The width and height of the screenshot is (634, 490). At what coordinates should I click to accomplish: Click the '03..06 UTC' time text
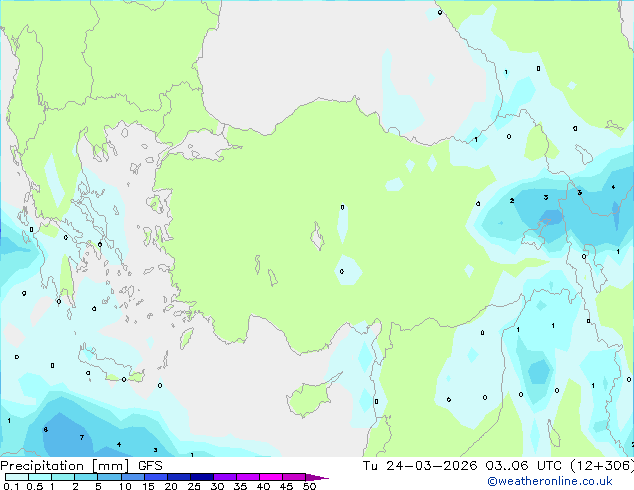(524, 466)
